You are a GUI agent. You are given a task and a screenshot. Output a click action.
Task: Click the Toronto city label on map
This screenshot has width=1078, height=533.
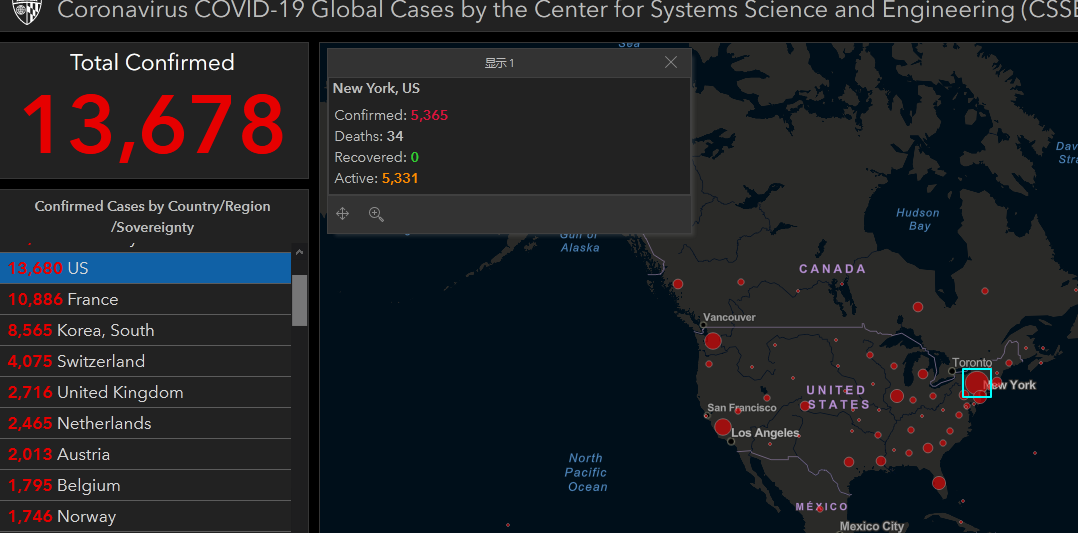pyautogui.click(x=972, y=362)
